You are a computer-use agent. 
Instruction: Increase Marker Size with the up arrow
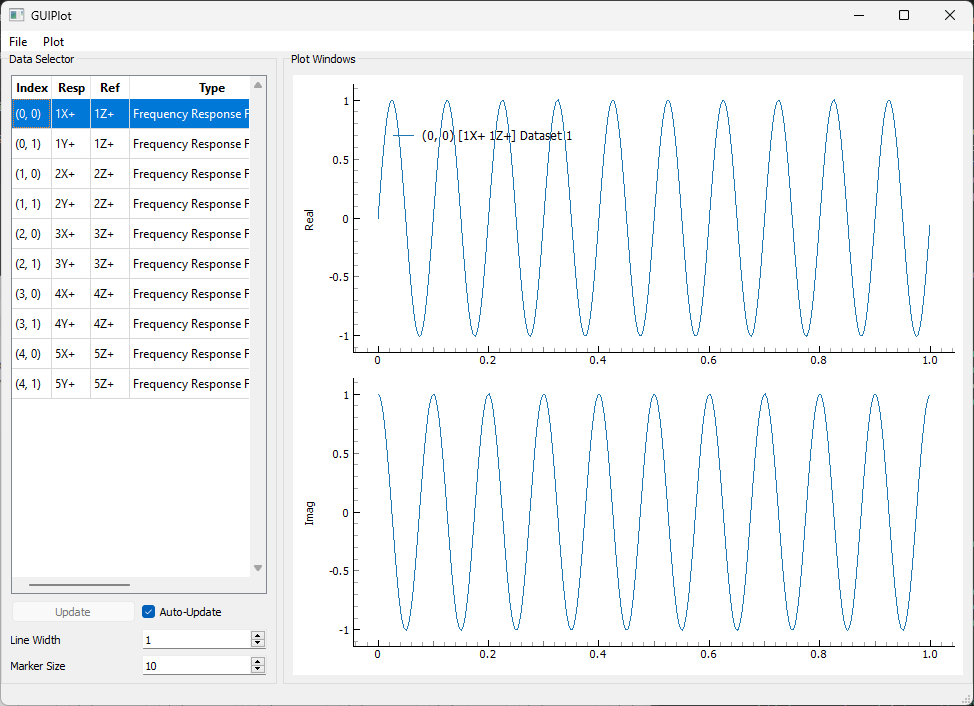[x=258, y=661]
